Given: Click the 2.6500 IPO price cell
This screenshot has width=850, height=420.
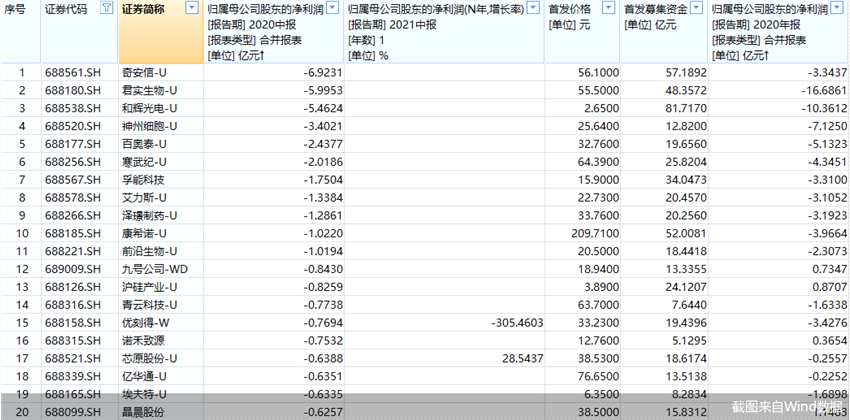Looking at the screenshot, I should coord(600,108).
